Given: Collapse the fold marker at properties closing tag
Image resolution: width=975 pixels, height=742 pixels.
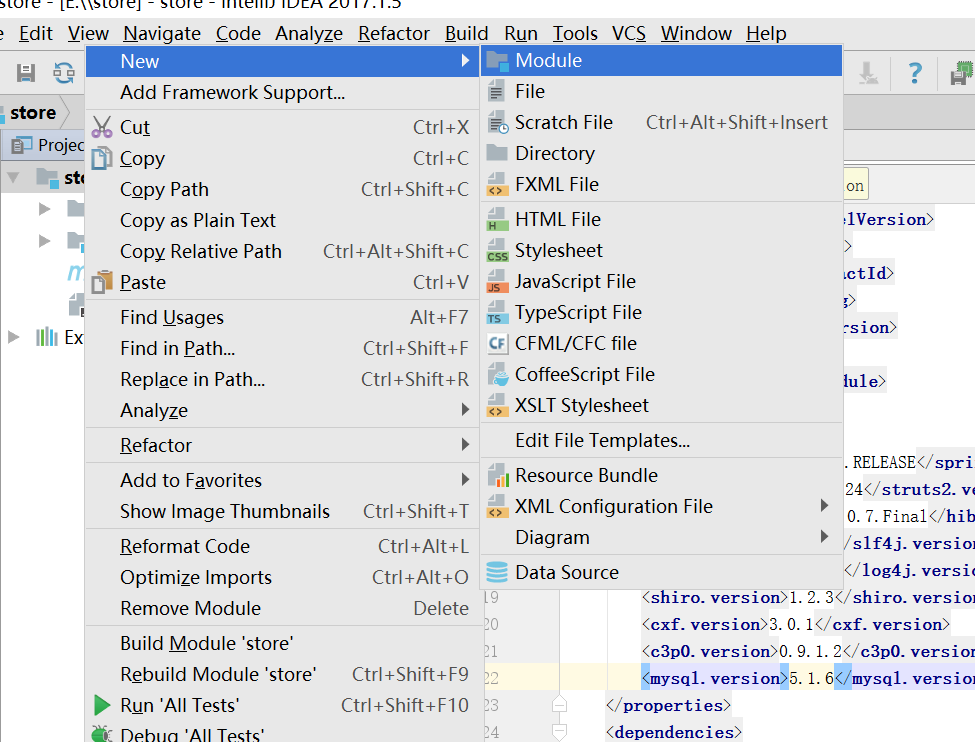Looking at the screenshot, I should coord(559,704).
